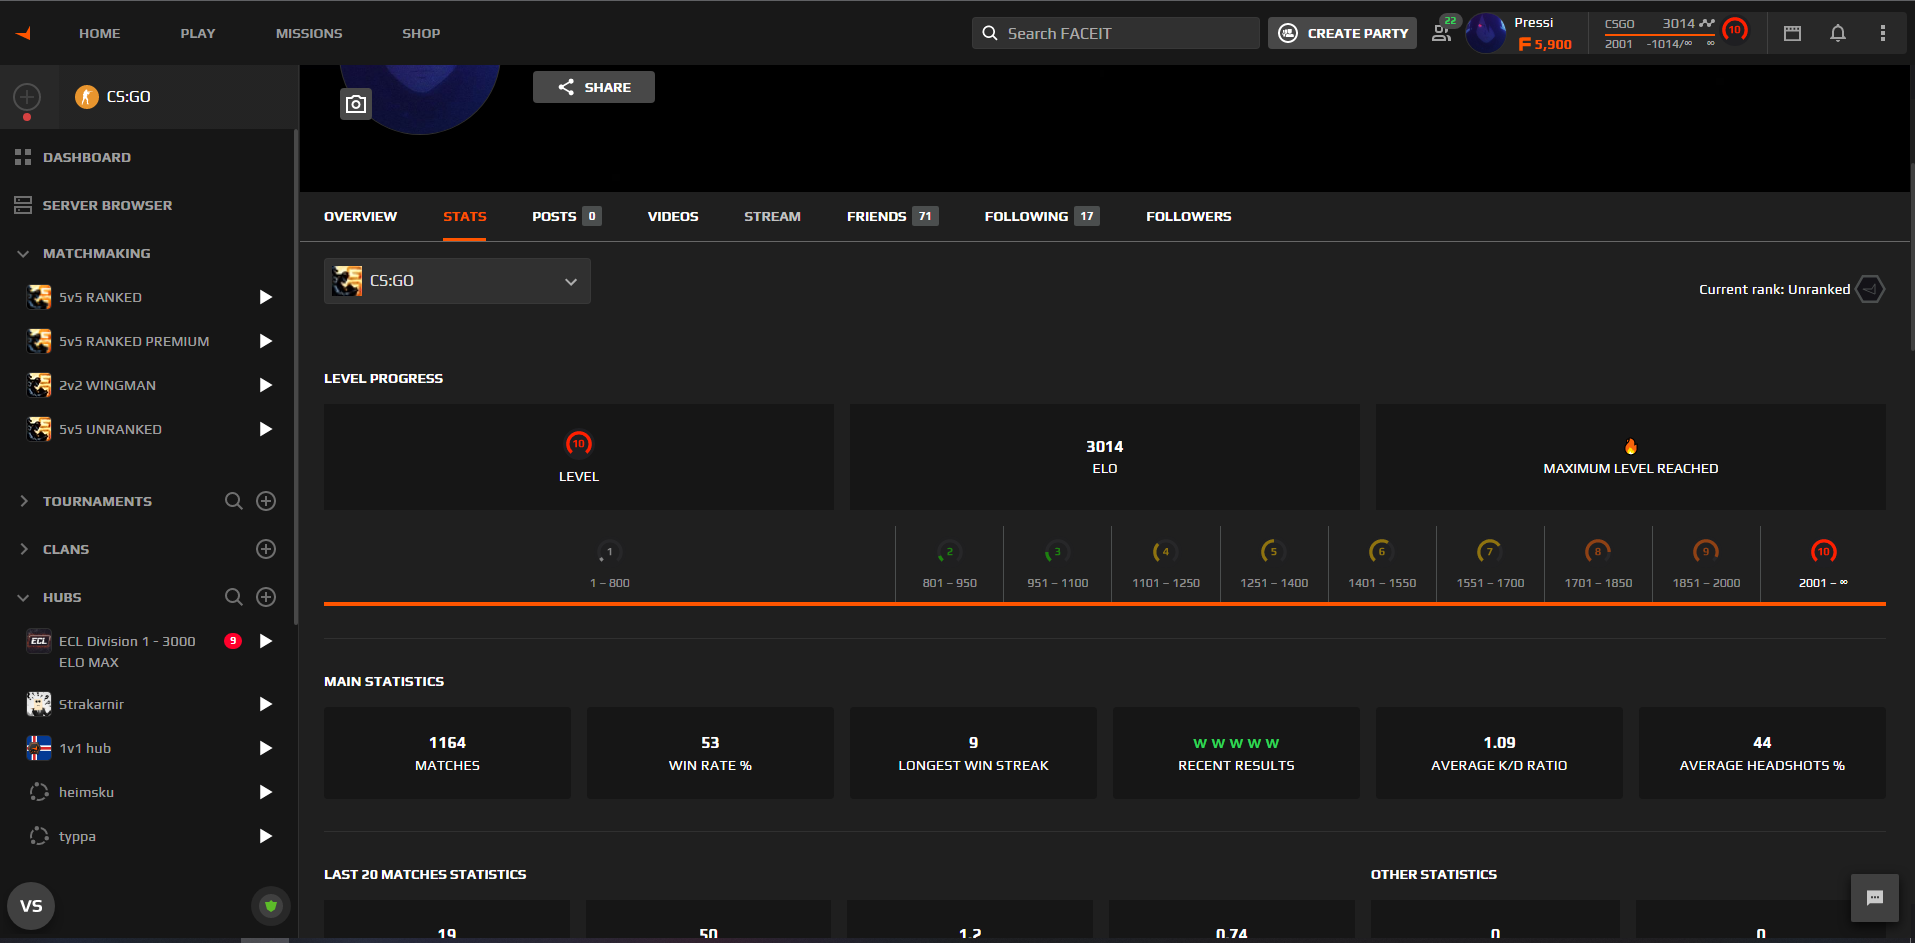Create a hub with the plus icon
This screenshot has height=943, width=1915.
[x=266, y=597]
